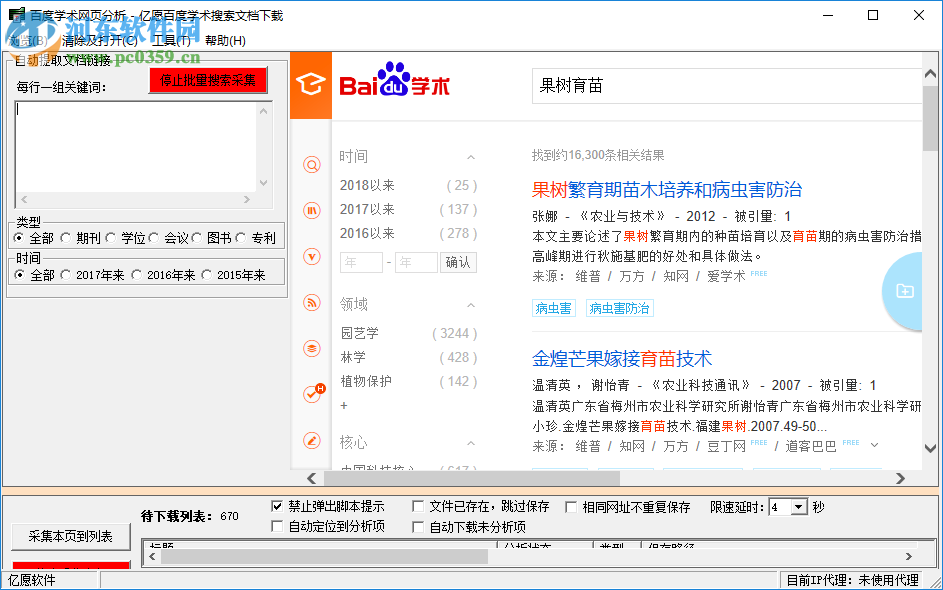The width and height of the screenshot is (943, 590).
Task: Click the stacked layers icon in the sidebar
Action: pyautogui.click(x=311, y=348)
